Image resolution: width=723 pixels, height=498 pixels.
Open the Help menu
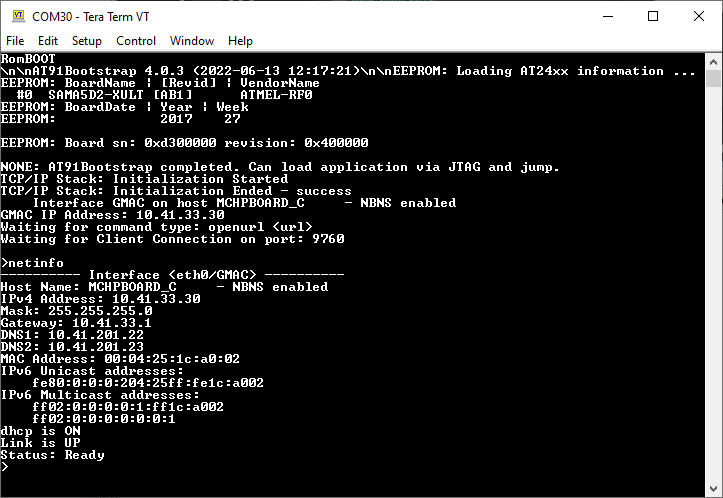point(240,41)
